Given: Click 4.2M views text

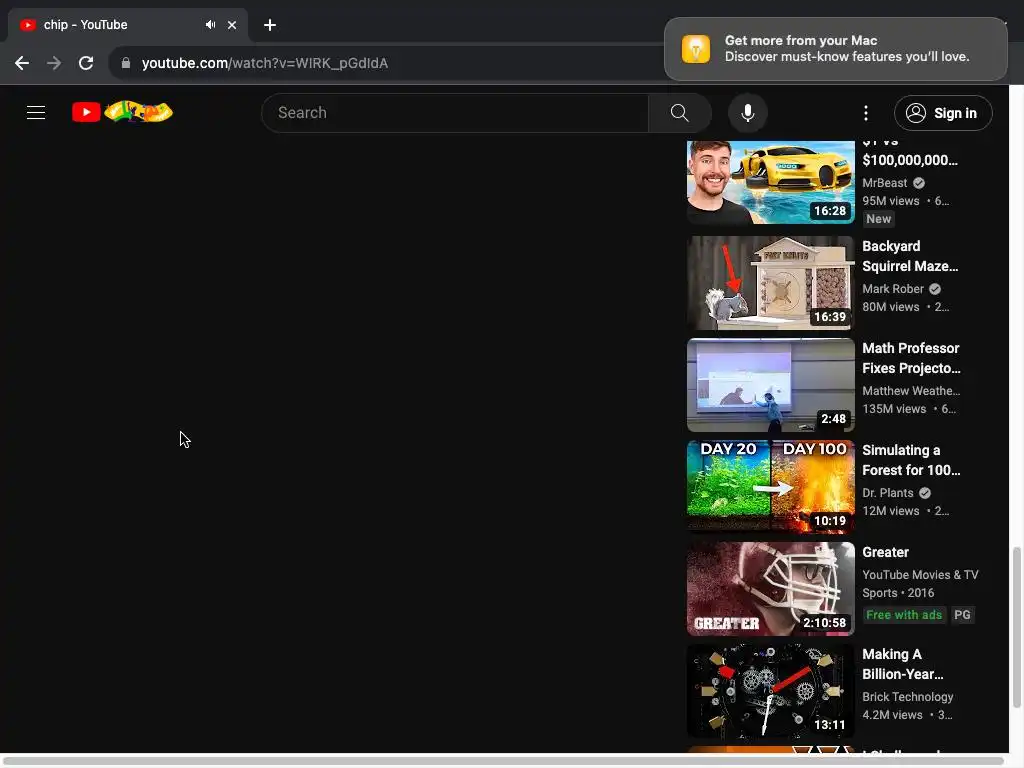Looking at the screenshot, I should coord(892,714).
